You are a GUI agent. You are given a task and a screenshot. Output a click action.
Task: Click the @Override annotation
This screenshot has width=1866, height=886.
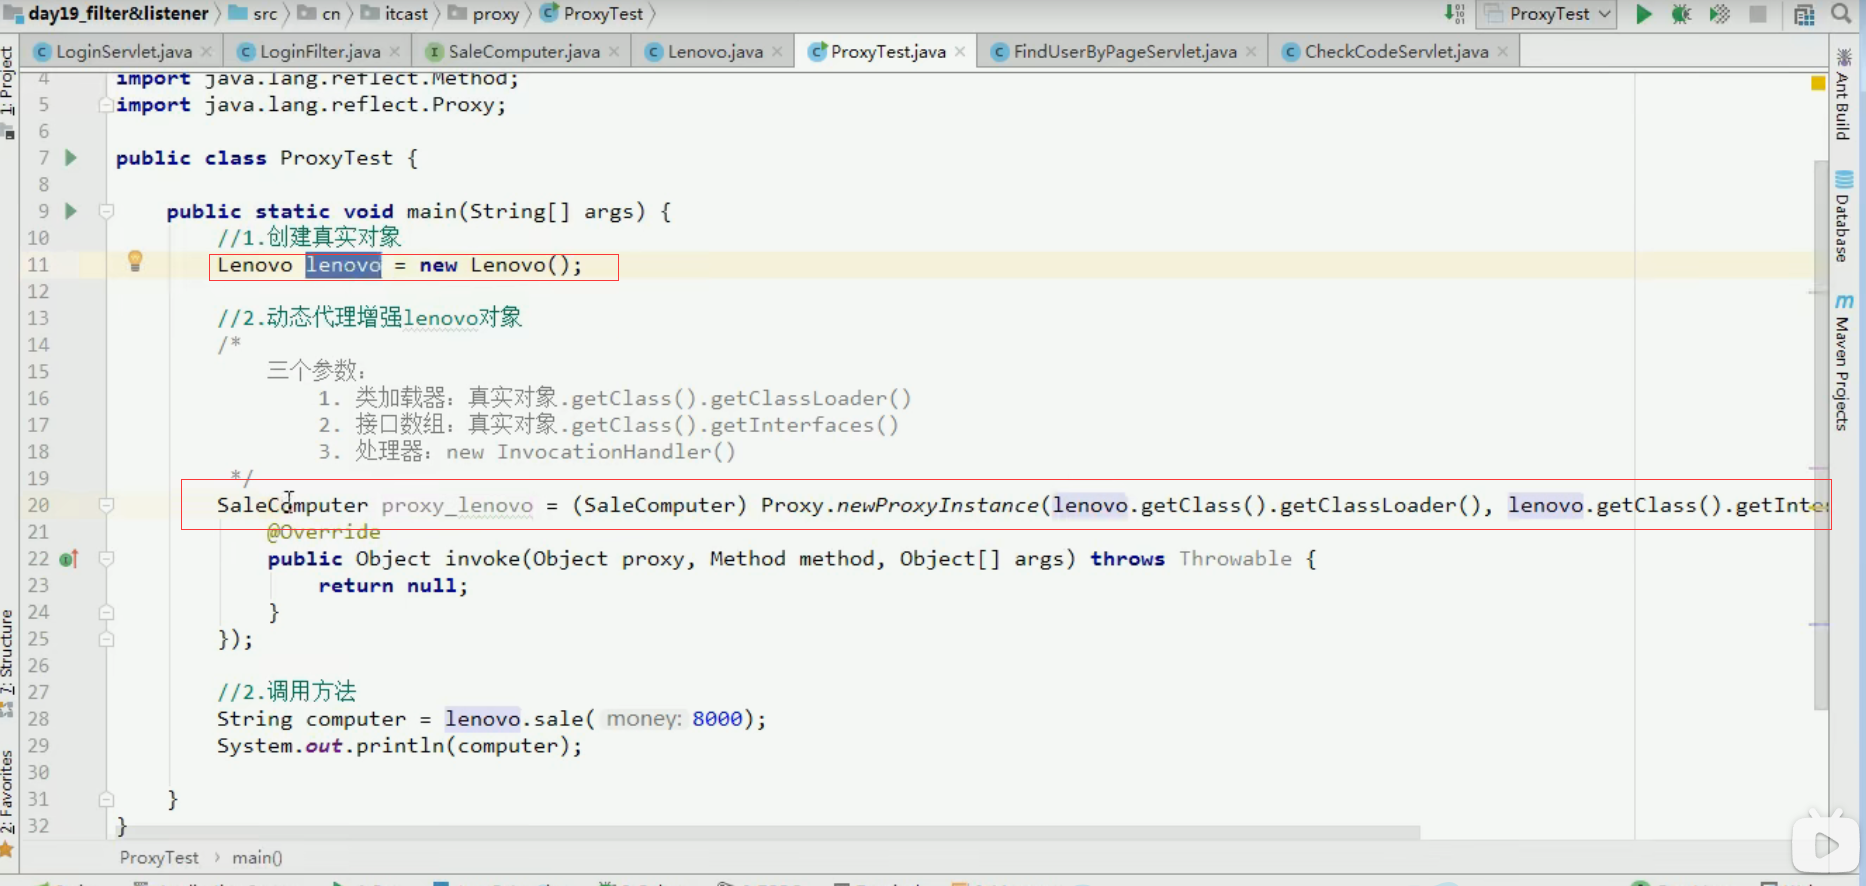[323, 532]
